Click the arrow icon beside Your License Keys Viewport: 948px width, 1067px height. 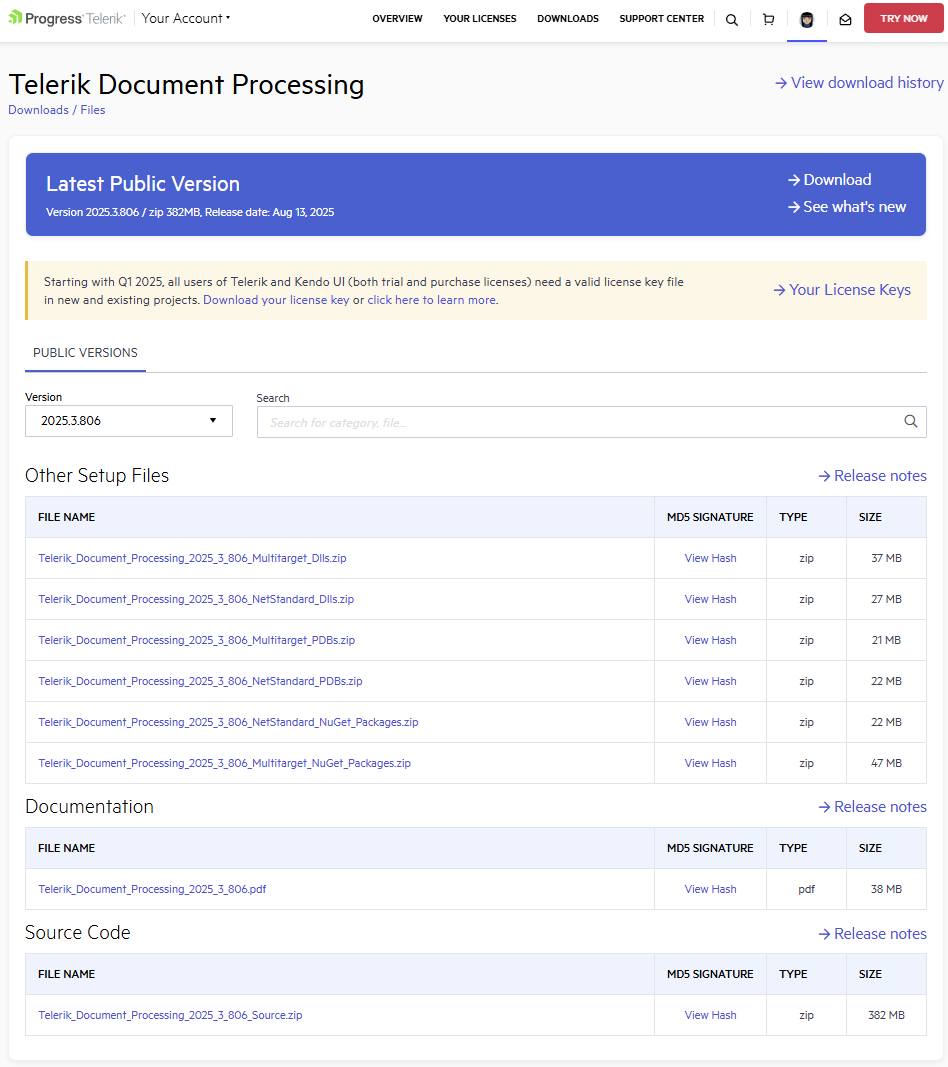(x=779, y=289)
